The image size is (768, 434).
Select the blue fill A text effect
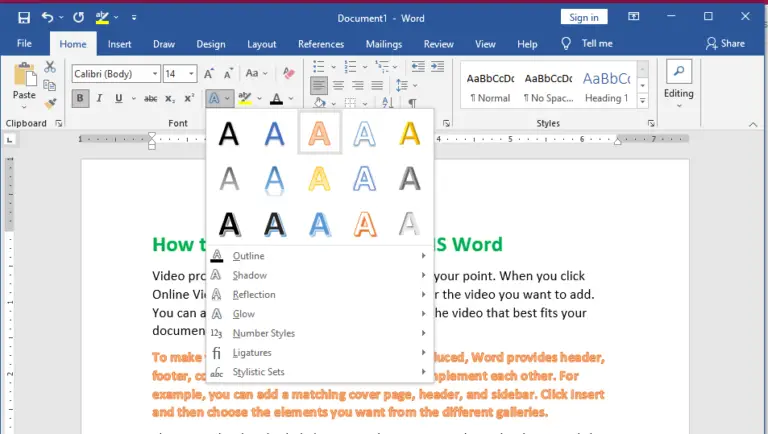click(274, 133)
